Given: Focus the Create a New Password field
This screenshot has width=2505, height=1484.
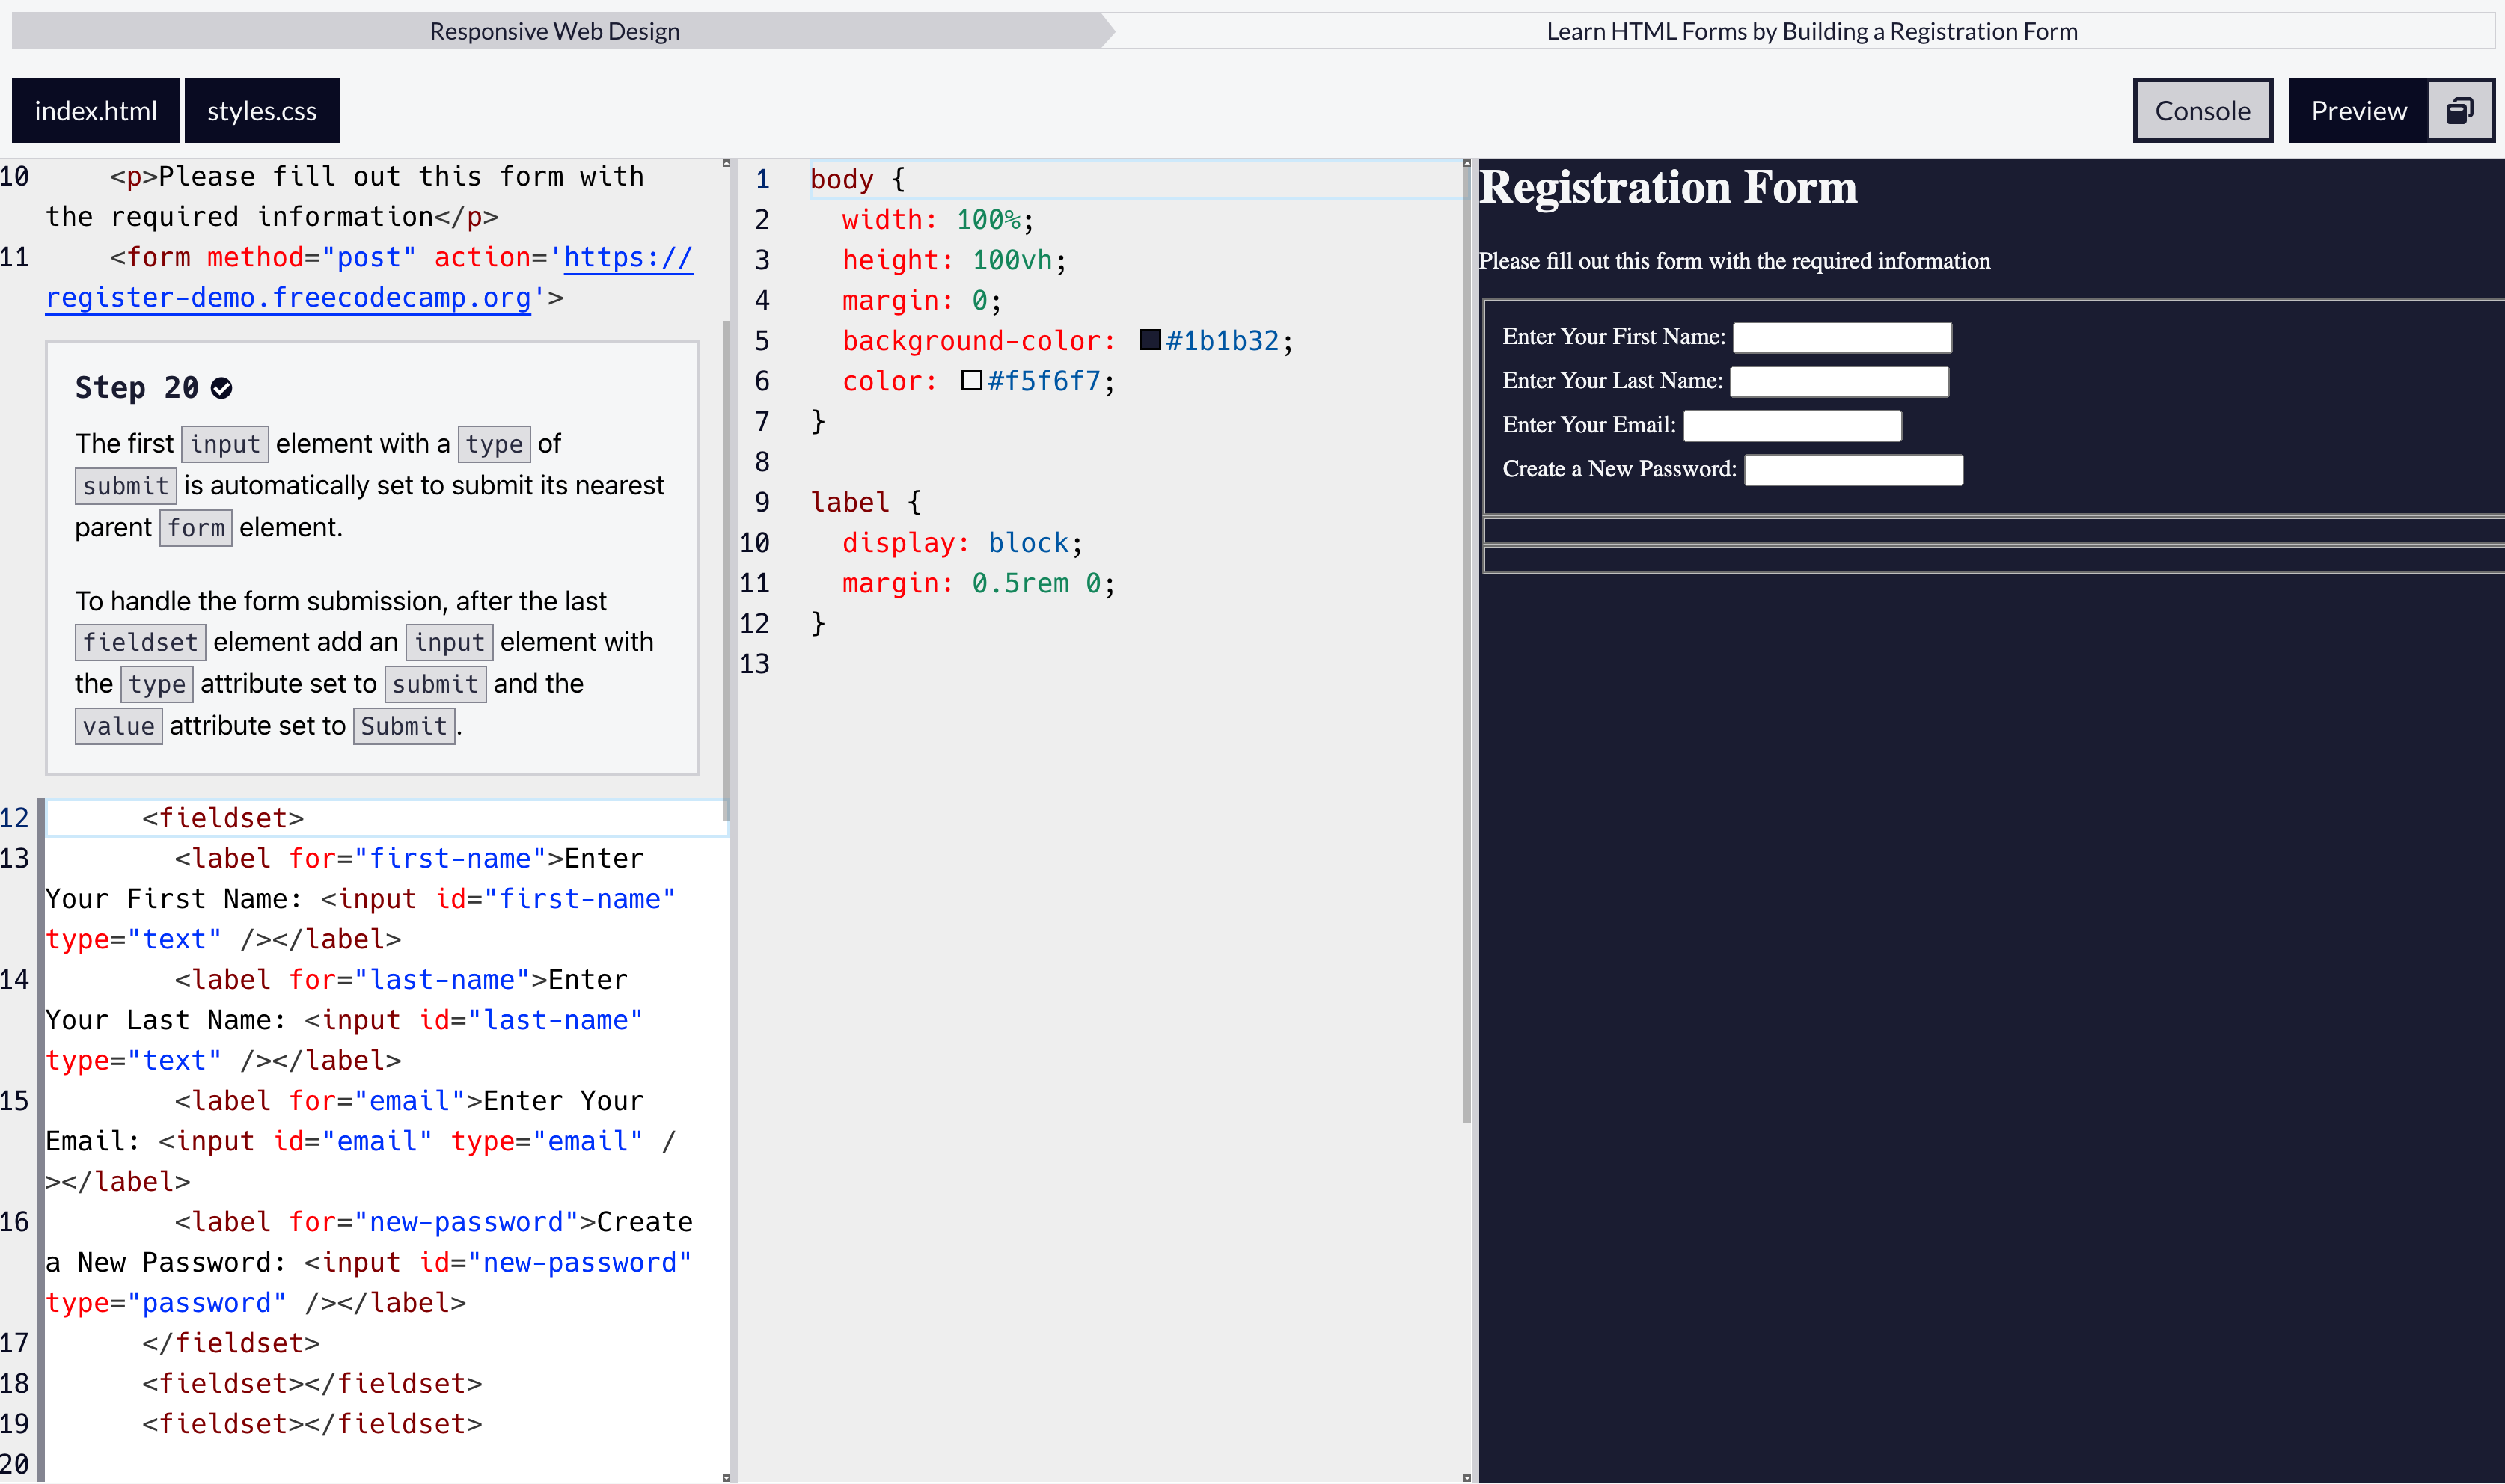Looking at the screenshot, I should [1853, 469].
